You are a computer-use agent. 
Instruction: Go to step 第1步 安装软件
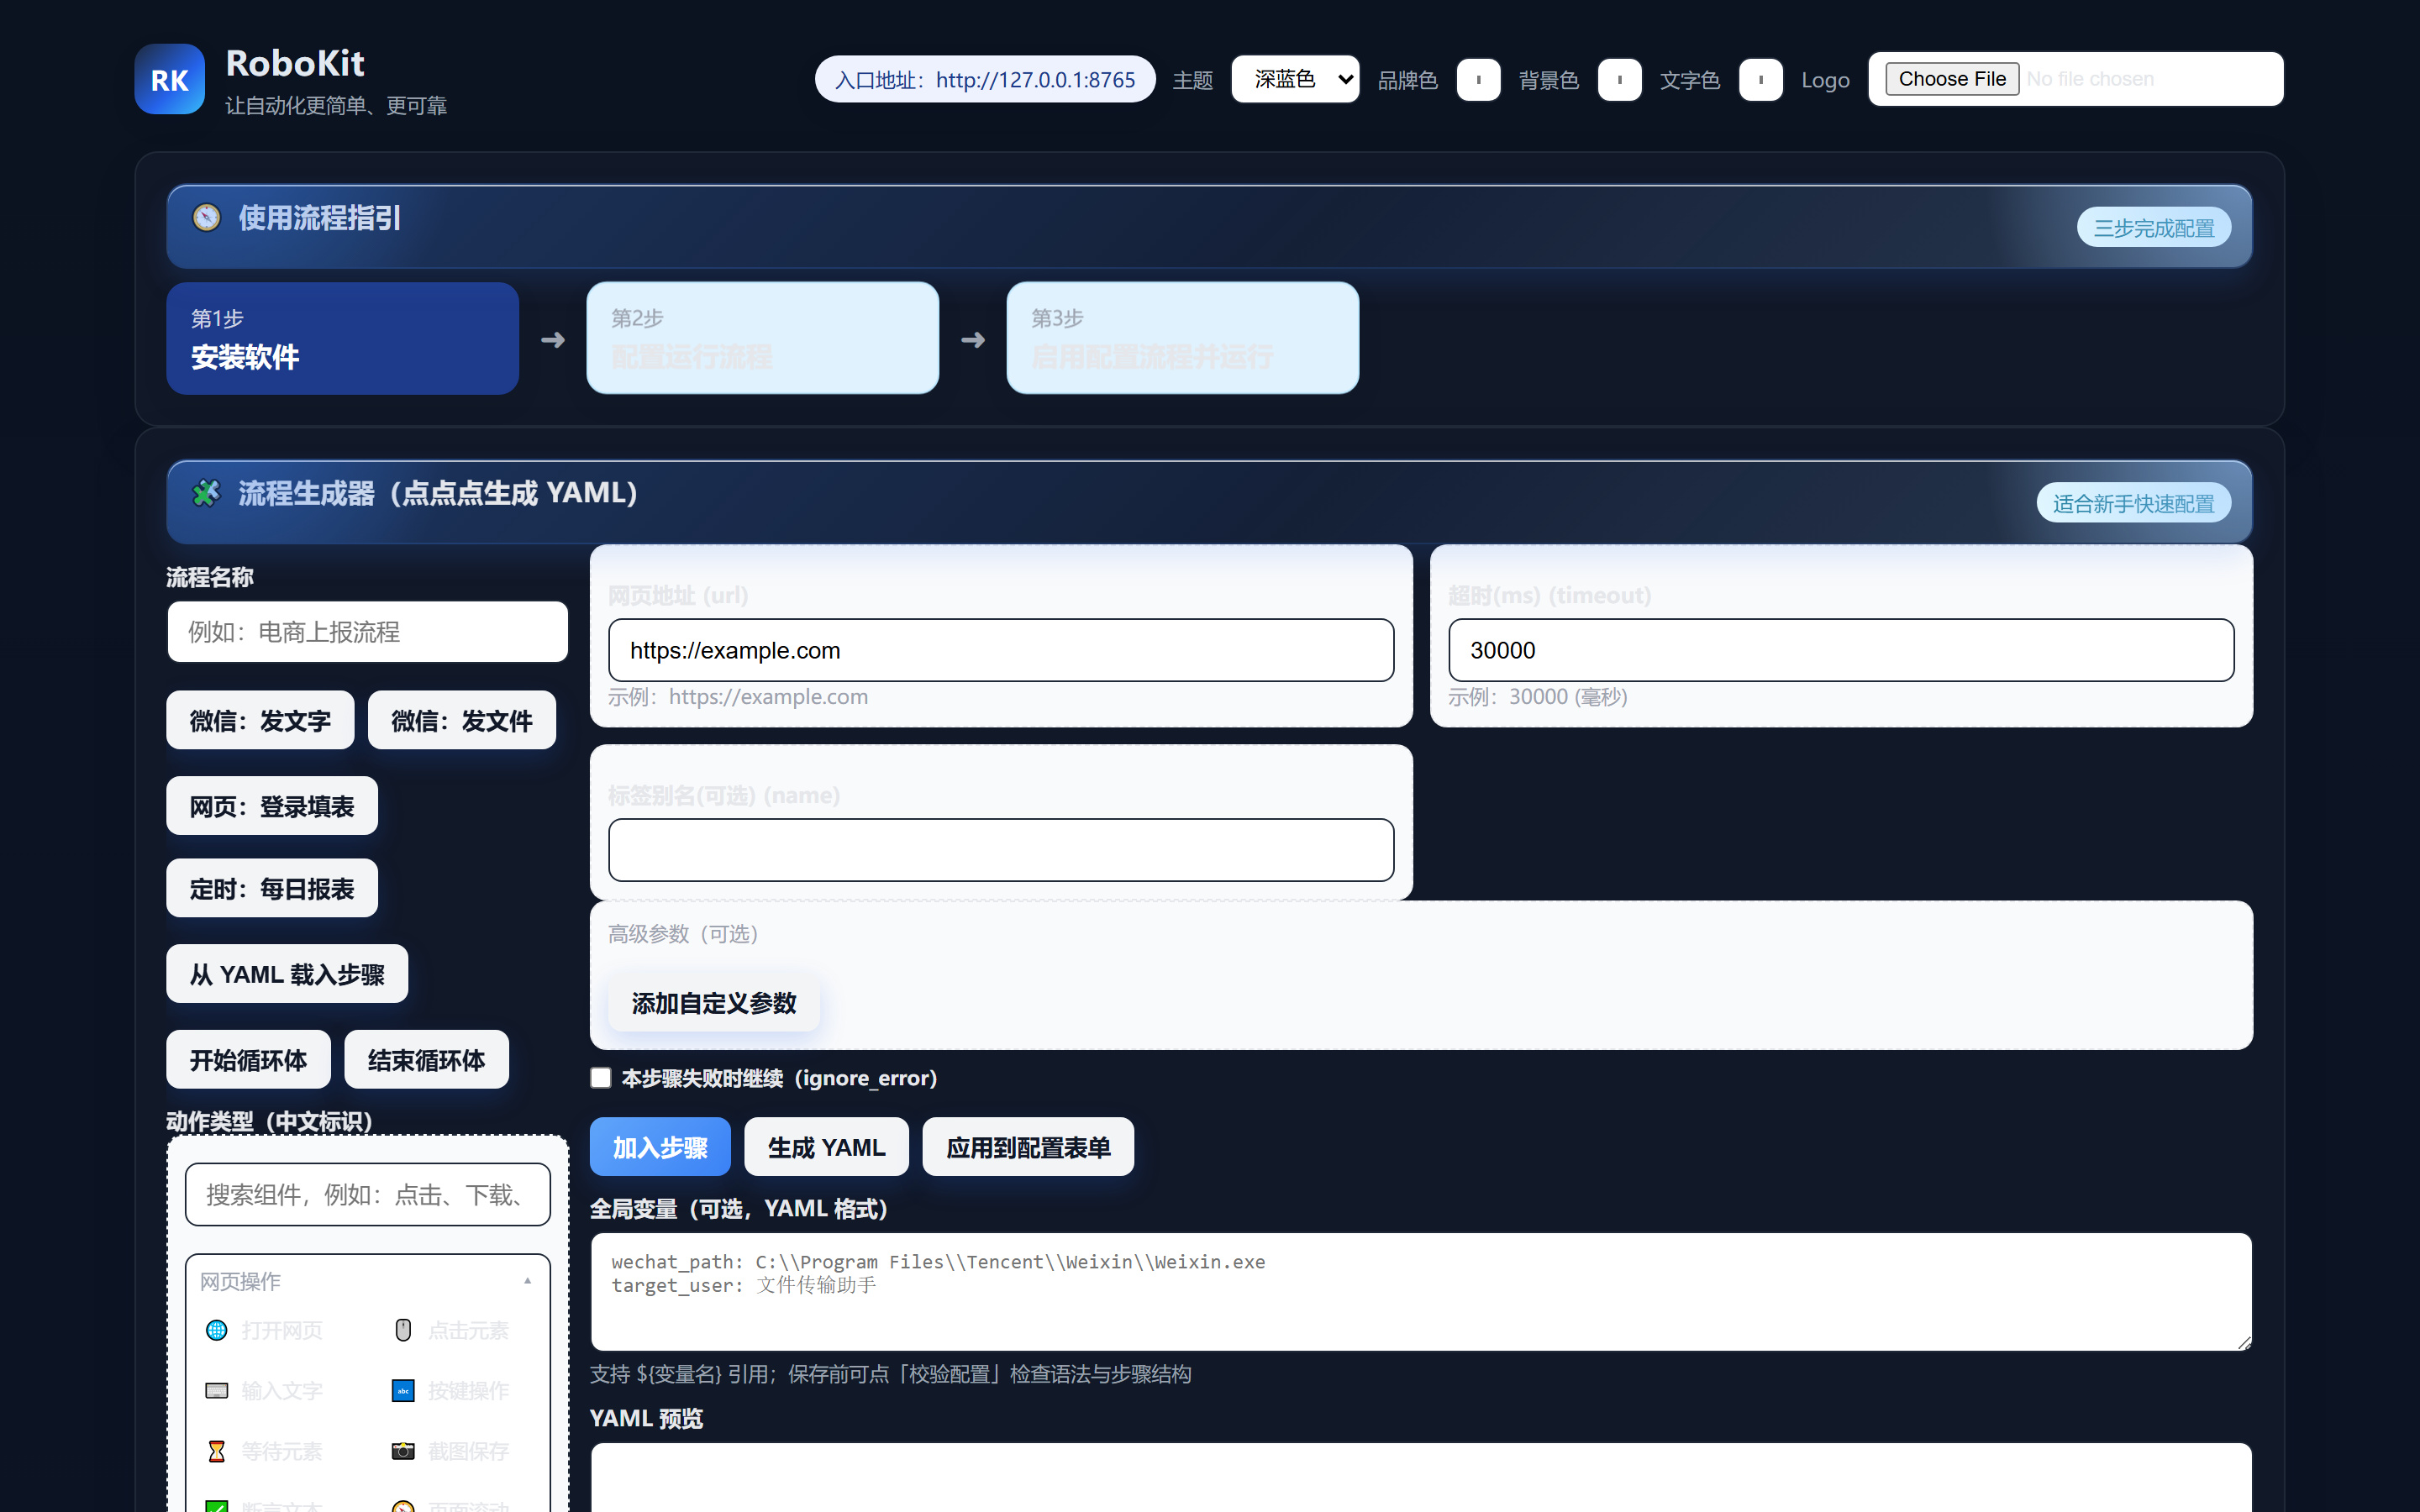click(x=342, y=338)
